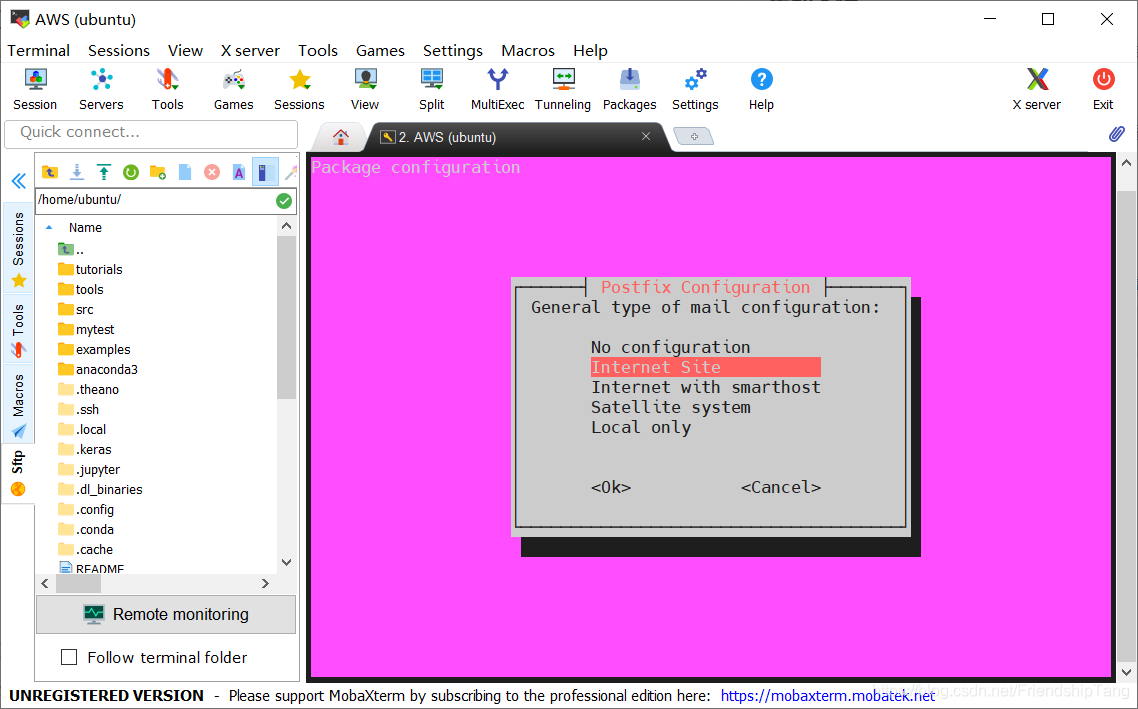Open the Games menu in menu bar
The height and width of the screenshot is (709, 1138).
point(380,51)
